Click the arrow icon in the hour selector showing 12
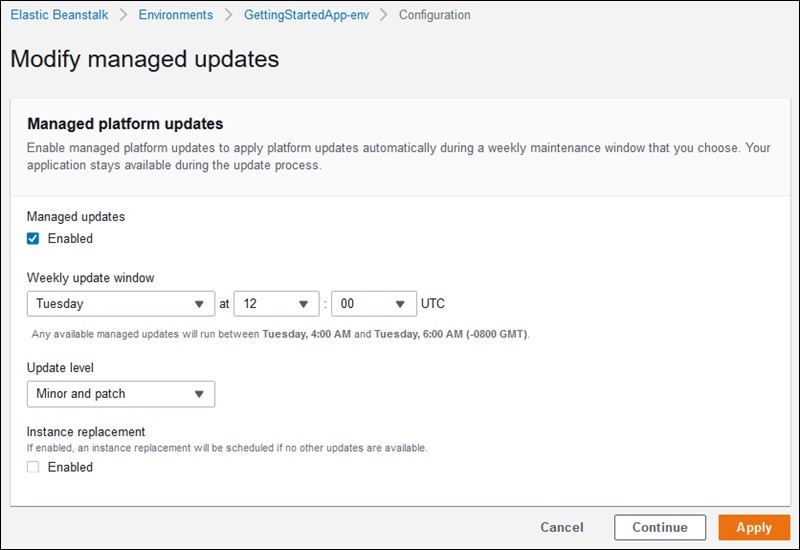This screenshot has width=800, height=550. tap(302, 304)
